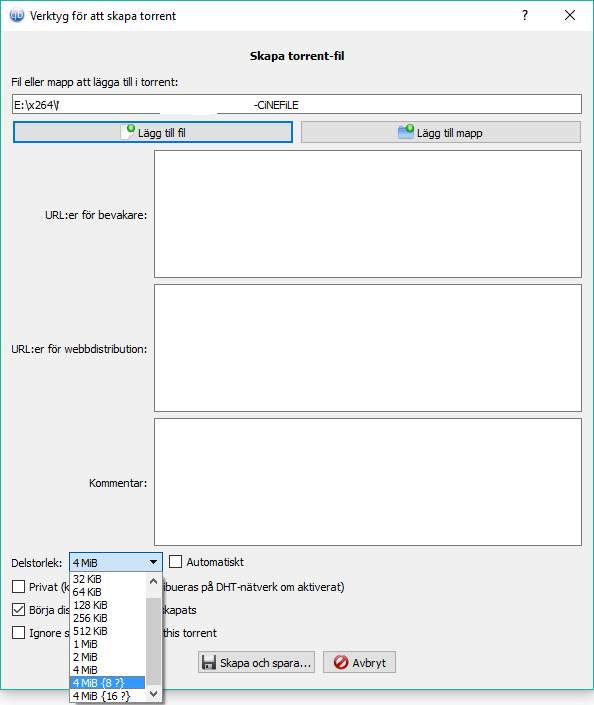The image size is (594, 705).
Task: Click the dropdown list scroll down arrow
Action: point(153,694)
